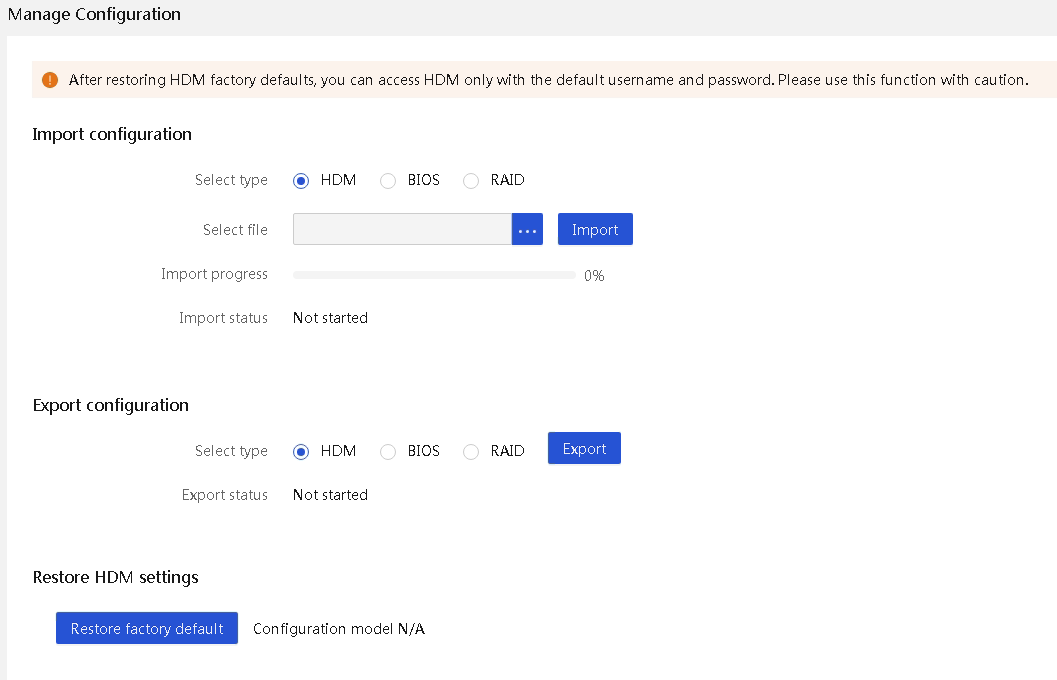Viewport: 1057px width, 680px height.
Task: Click the 'Export configuration' heading
Action: pos(111,405)
